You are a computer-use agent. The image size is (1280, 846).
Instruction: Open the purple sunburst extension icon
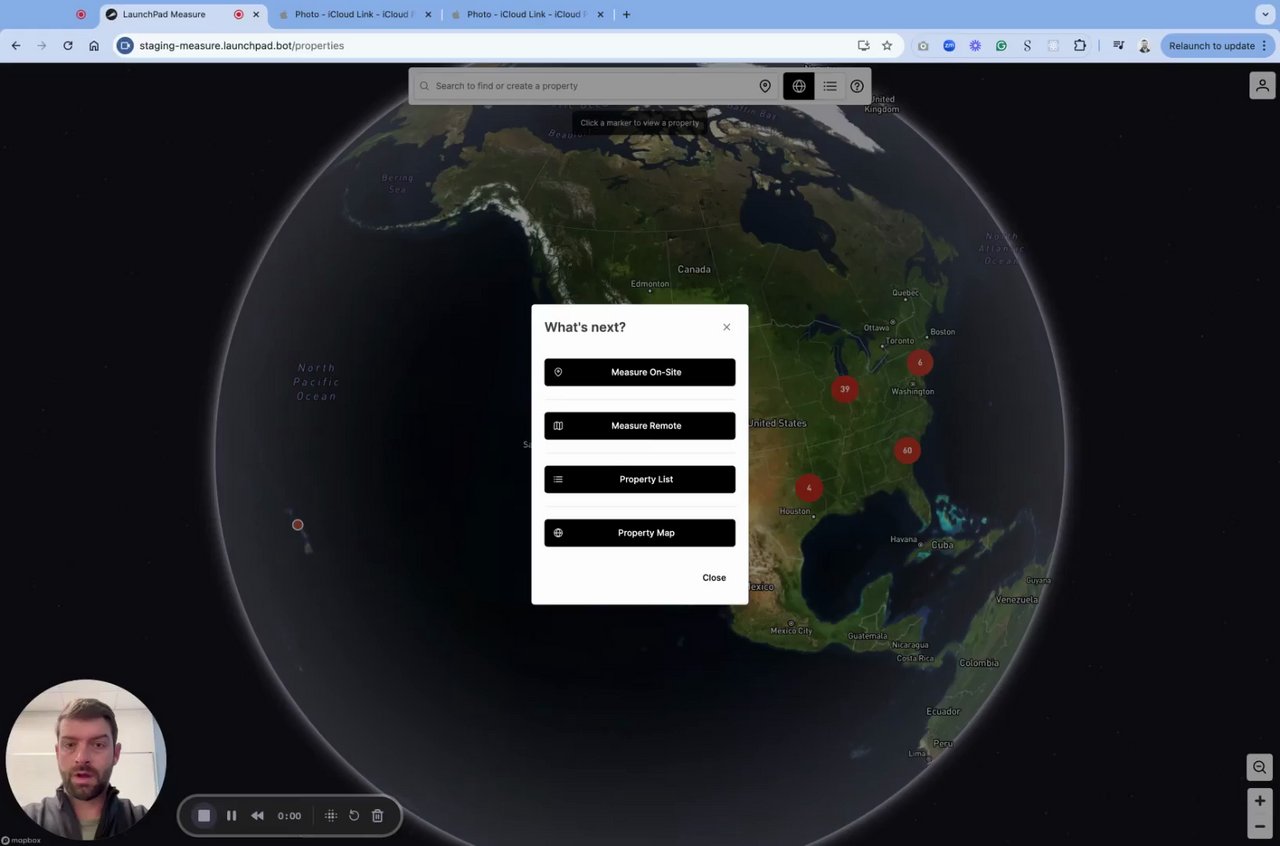(x=975, y=46)
